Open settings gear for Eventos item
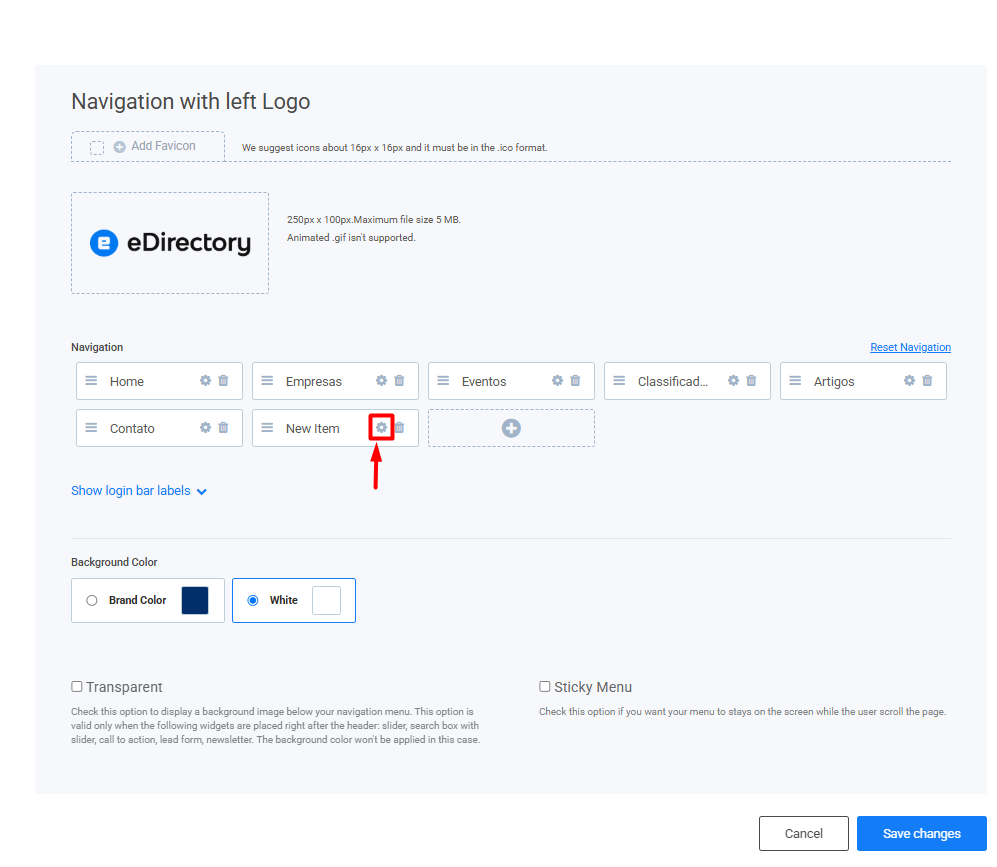 click(x=558, y=381)
